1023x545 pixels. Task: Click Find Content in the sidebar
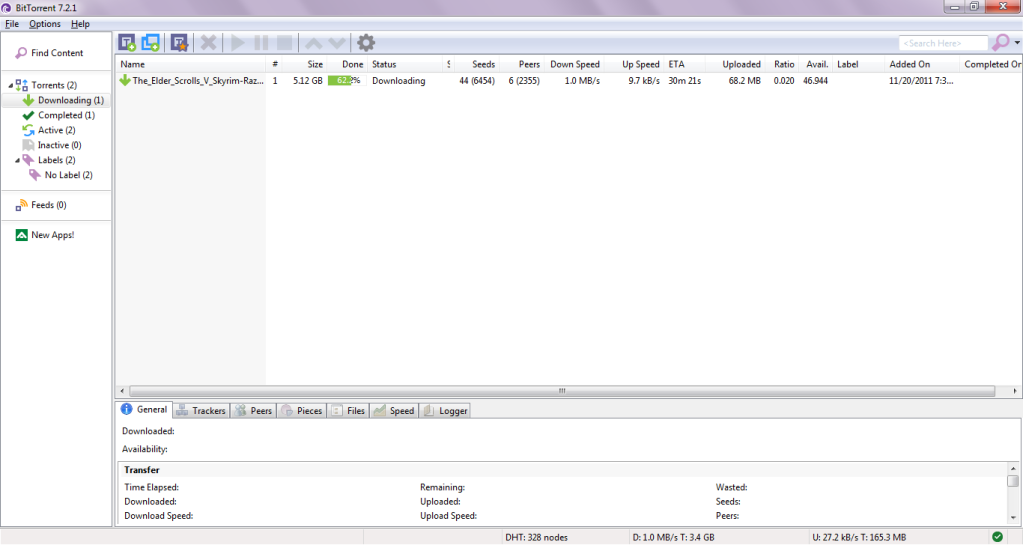click(57, 53)
